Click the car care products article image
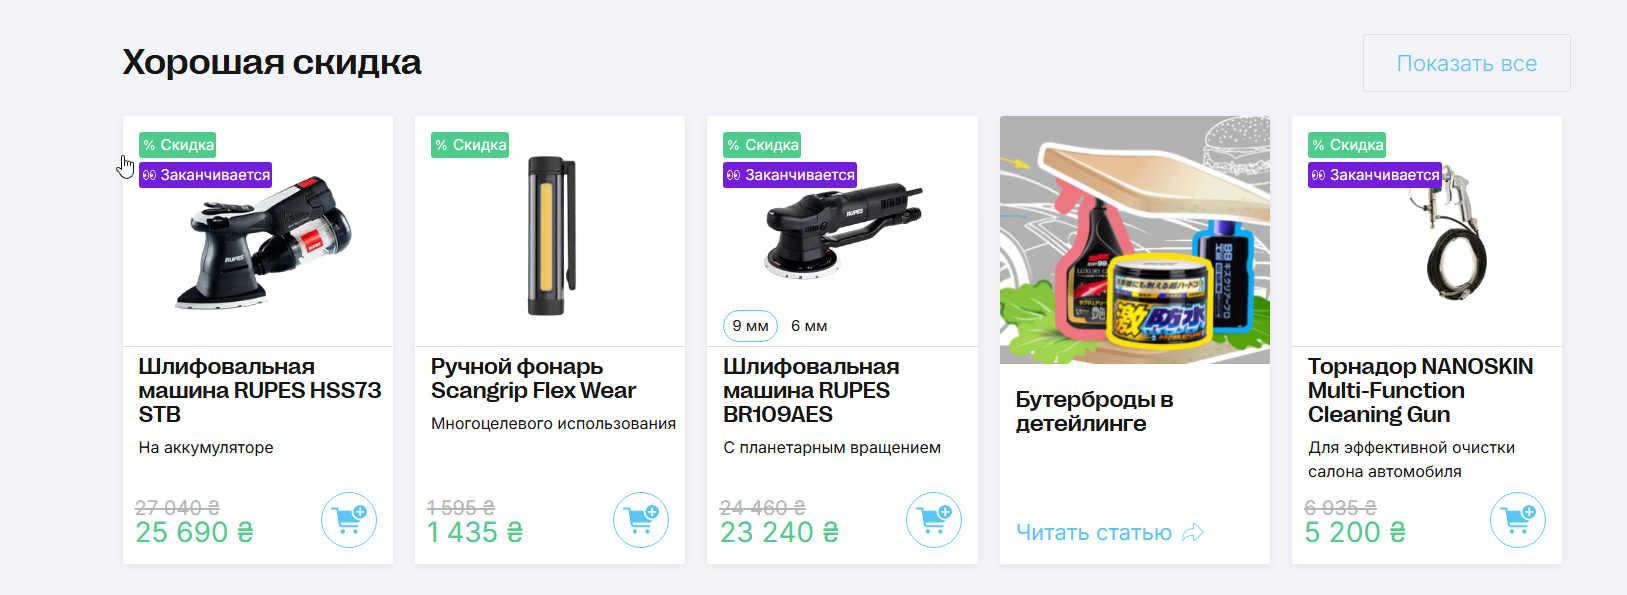Viewport: 1627px width, 595px height. 1135,240
